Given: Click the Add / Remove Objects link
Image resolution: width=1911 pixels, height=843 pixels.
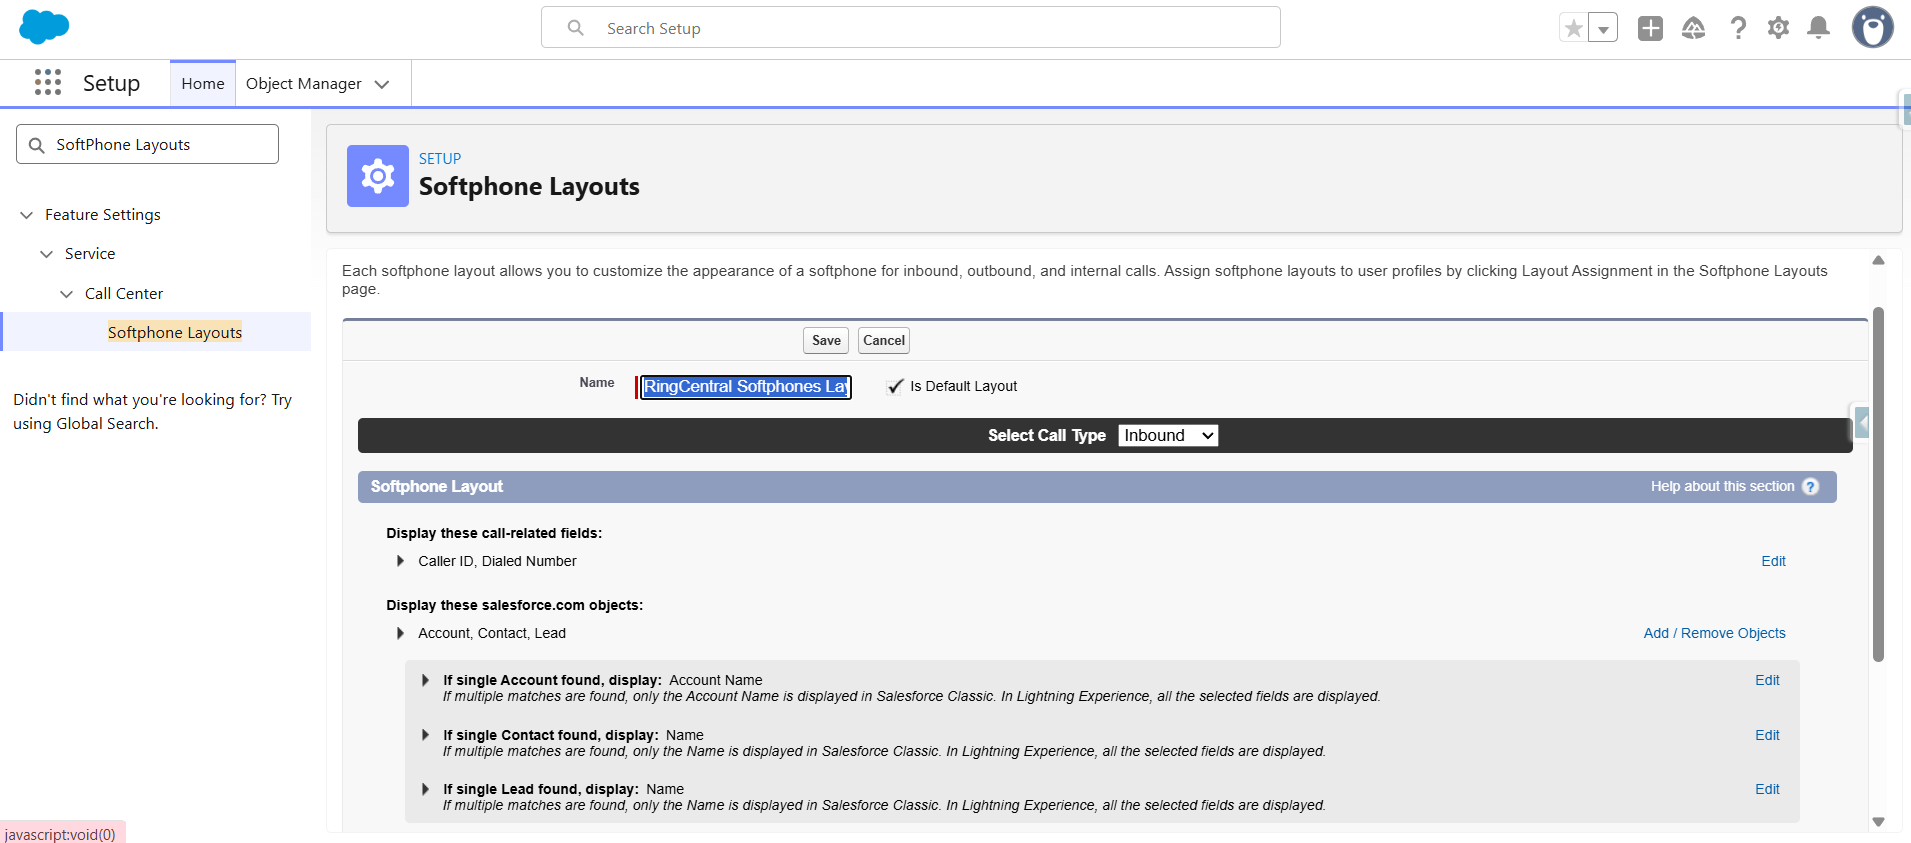Looking at the screenshot, I should pos(1714,633).
